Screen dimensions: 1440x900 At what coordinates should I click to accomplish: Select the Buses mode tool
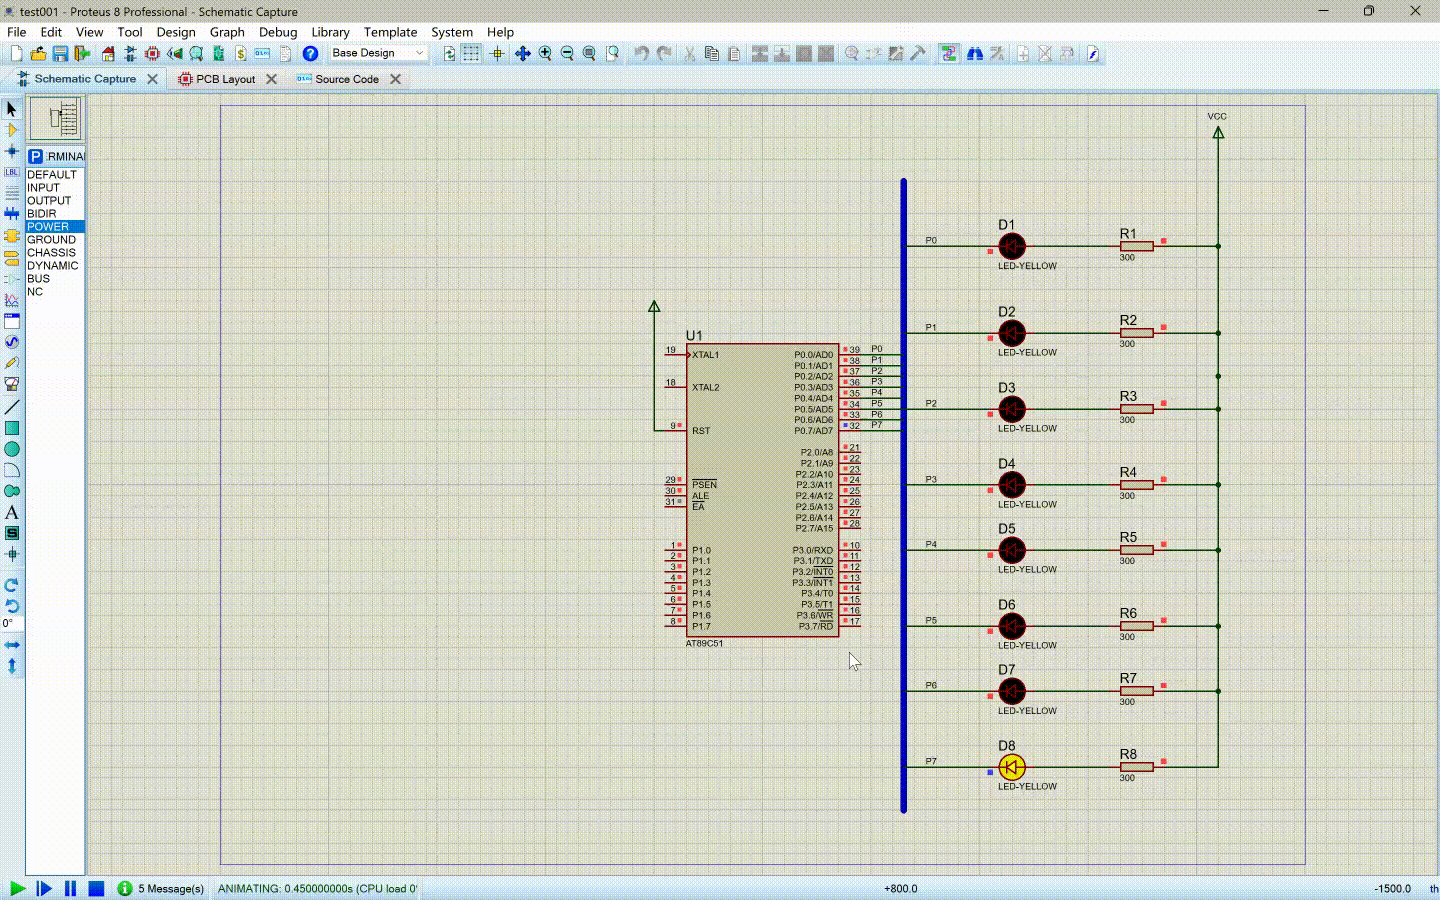pyautogui.click(x=12, y=213)
